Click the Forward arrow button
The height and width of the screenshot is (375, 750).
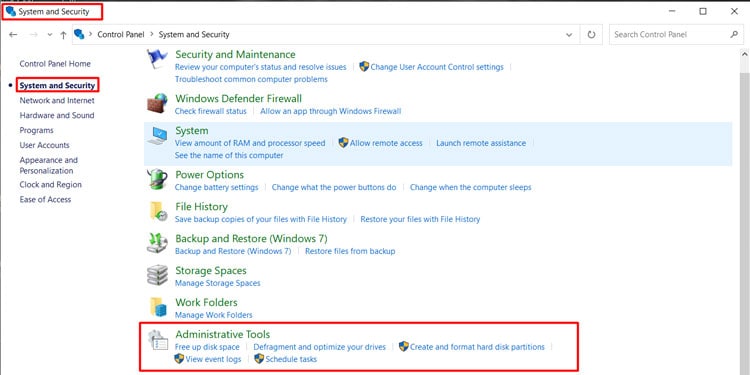point(33,34)
